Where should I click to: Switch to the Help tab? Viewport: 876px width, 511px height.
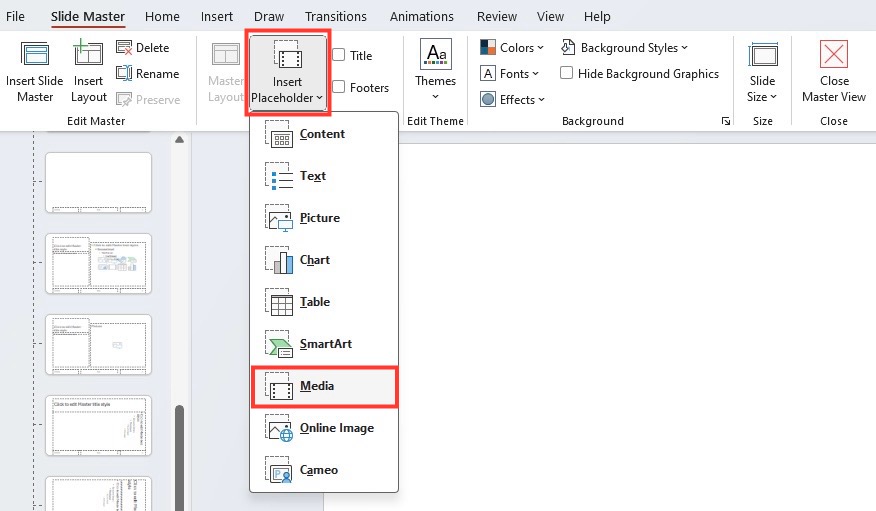[x=597, y=16]
